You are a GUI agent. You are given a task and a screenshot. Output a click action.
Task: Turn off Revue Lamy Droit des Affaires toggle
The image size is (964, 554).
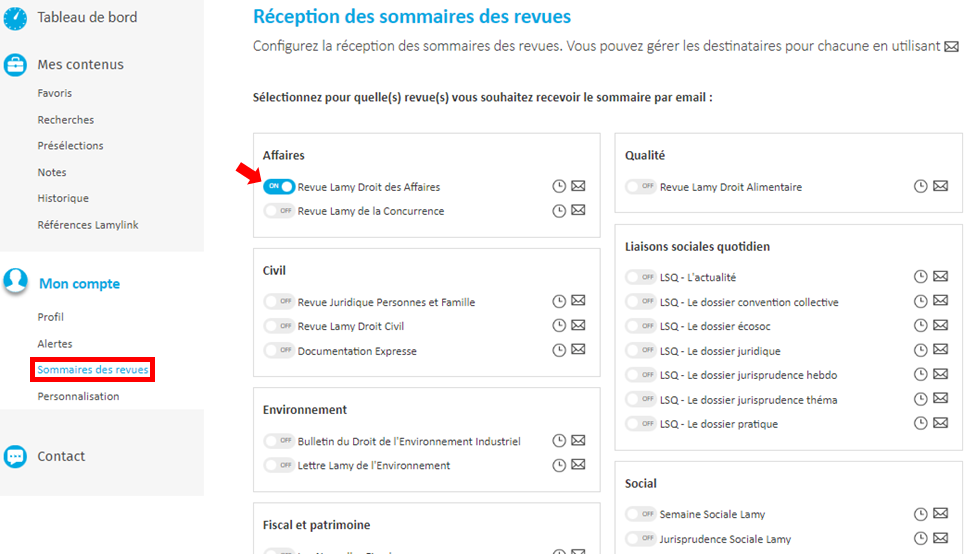(x=279, y=186)
